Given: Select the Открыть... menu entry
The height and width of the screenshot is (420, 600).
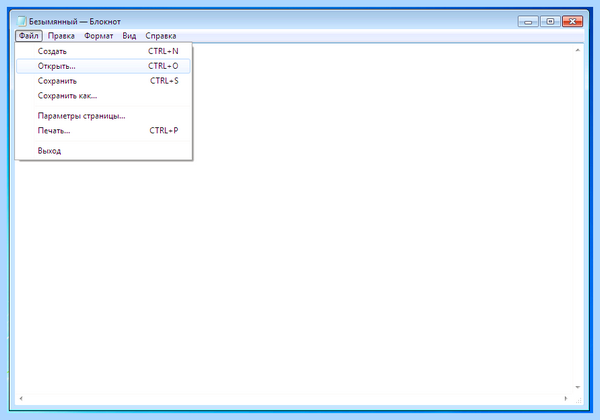Looking at the screenshot, I should [103, 66].
